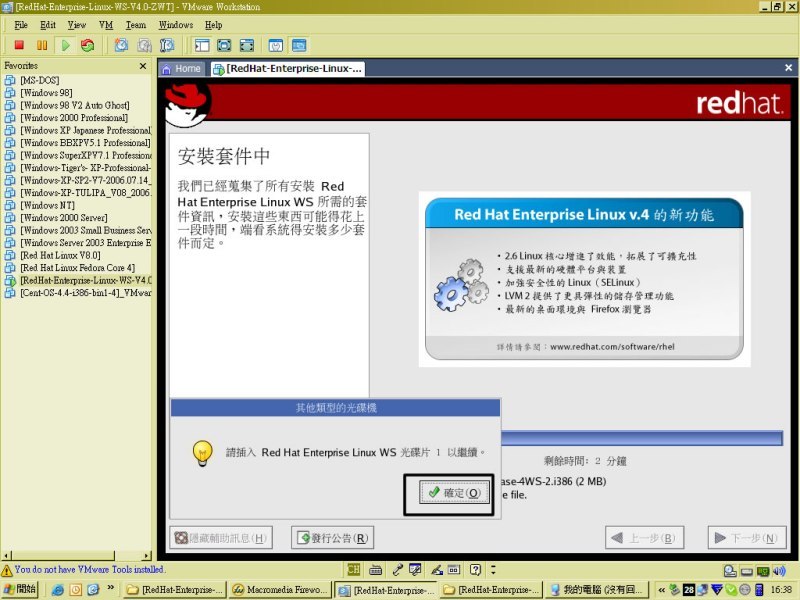Click the VMware Tools warning triangle icon
Viewport: 800px width, 600px height.
pos(7,570)
